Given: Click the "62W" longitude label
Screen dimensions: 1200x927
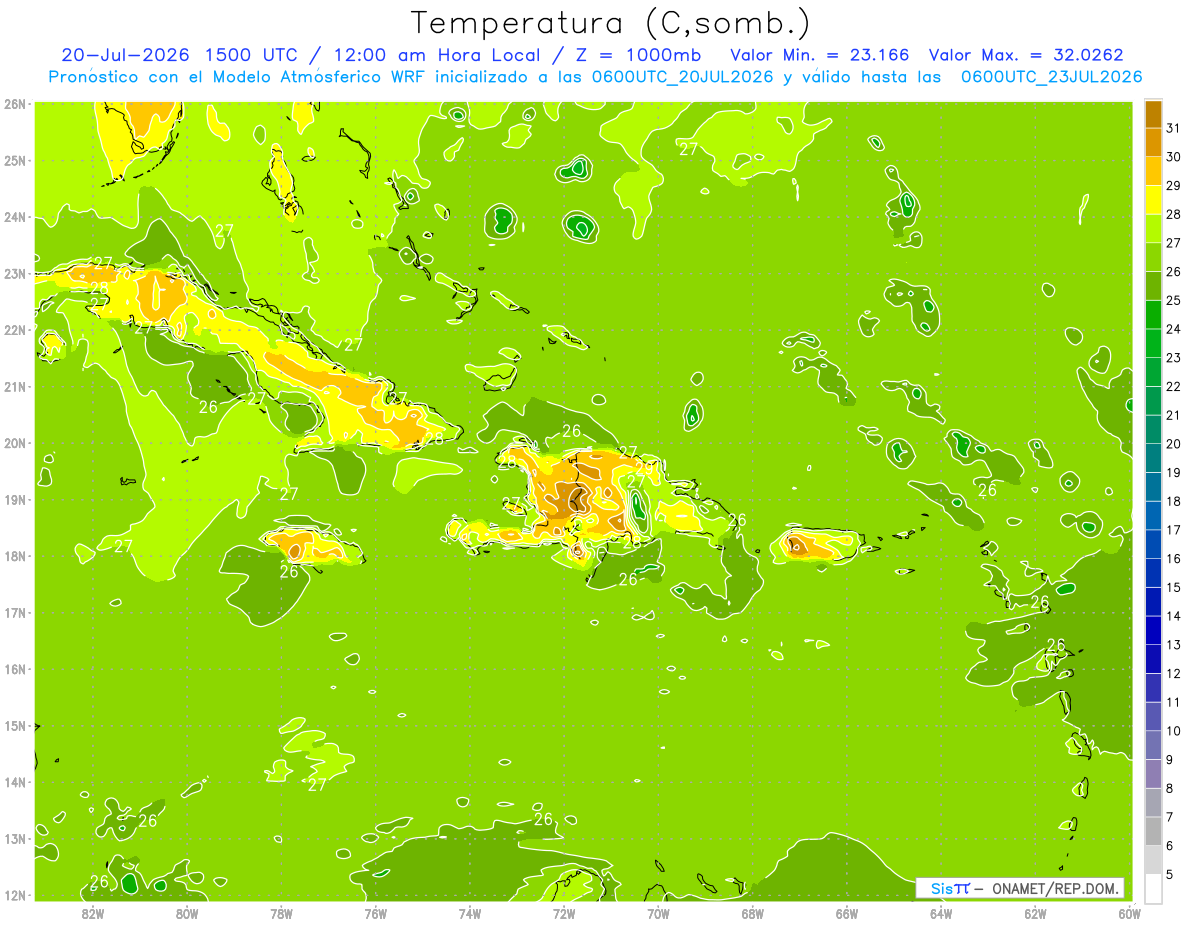Looking at the screenshot, I should [x=1036, y=913].
